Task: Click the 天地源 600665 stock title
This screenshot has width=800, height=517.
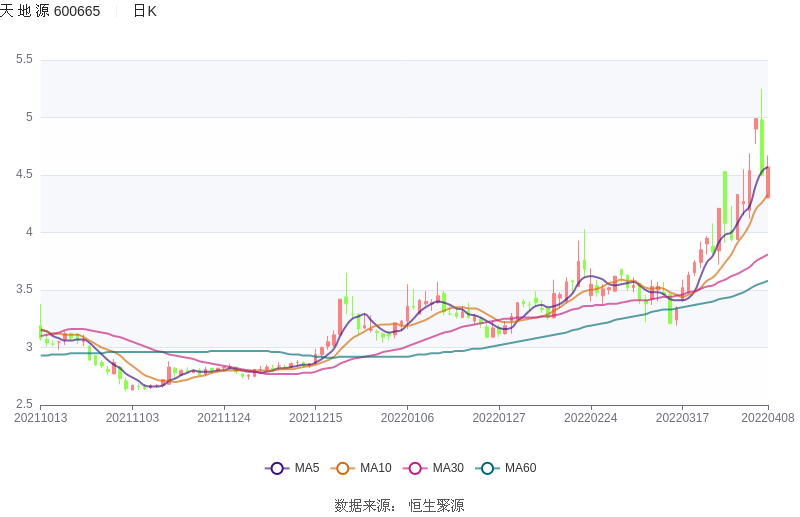Action: 50,11
